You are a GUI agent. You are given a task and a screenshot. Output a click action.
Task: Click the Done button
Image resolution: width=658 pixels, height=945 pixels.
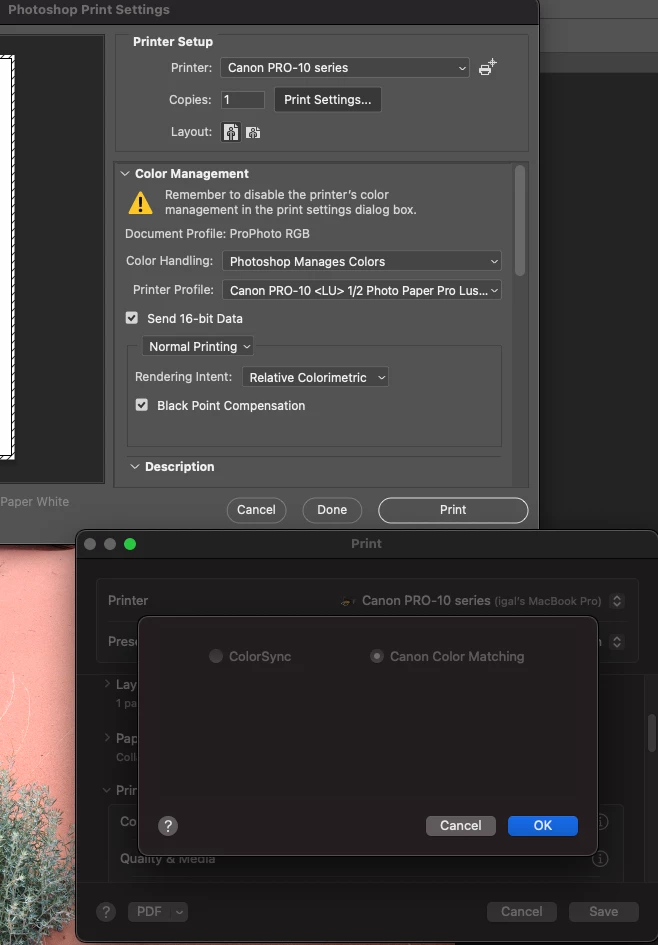(332, 510)
